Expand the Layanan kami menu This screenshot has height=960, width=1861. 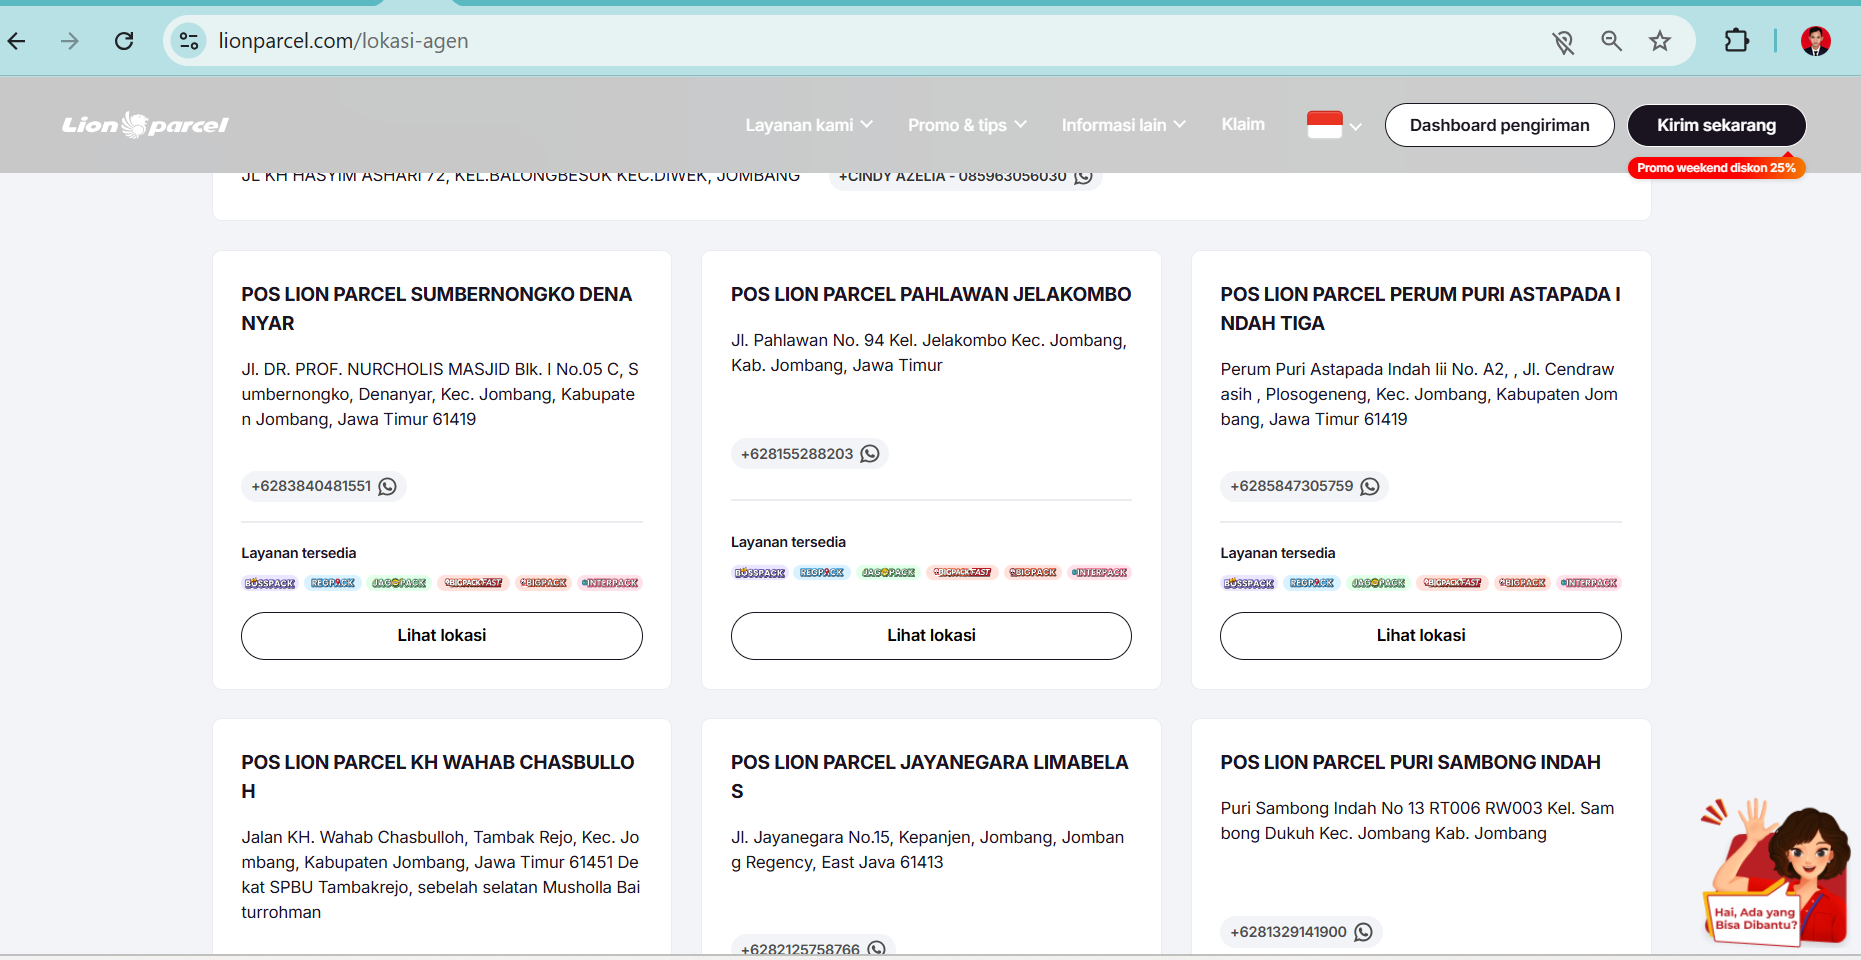point(809,125)
